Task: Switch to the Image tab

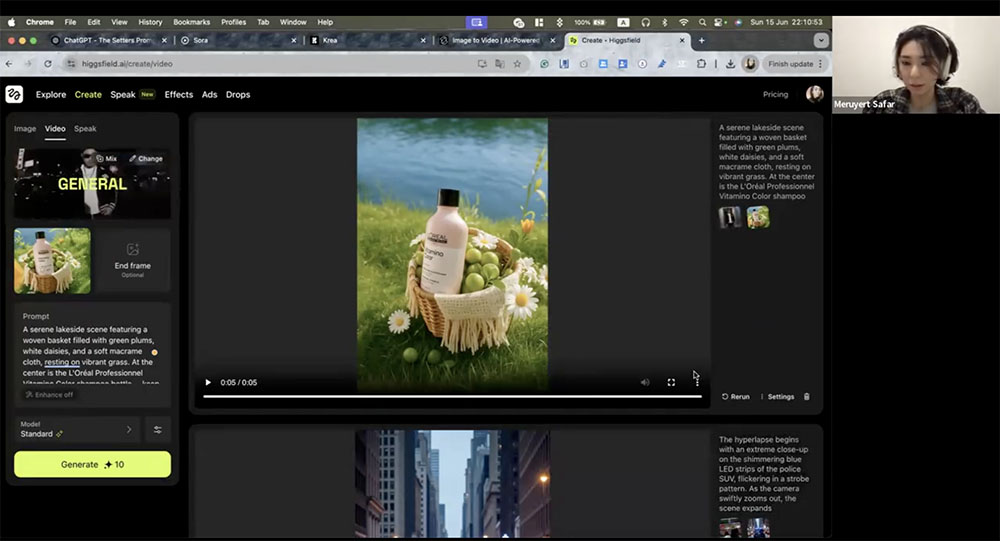Action: (x=25, y=129)
